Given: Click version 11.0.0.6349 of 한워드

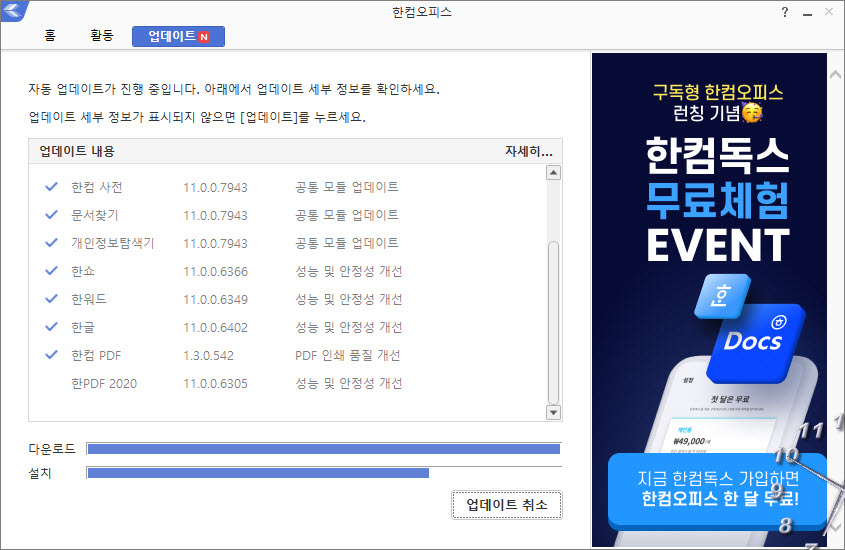Looking at the screenshot, I should click(216, 300).
